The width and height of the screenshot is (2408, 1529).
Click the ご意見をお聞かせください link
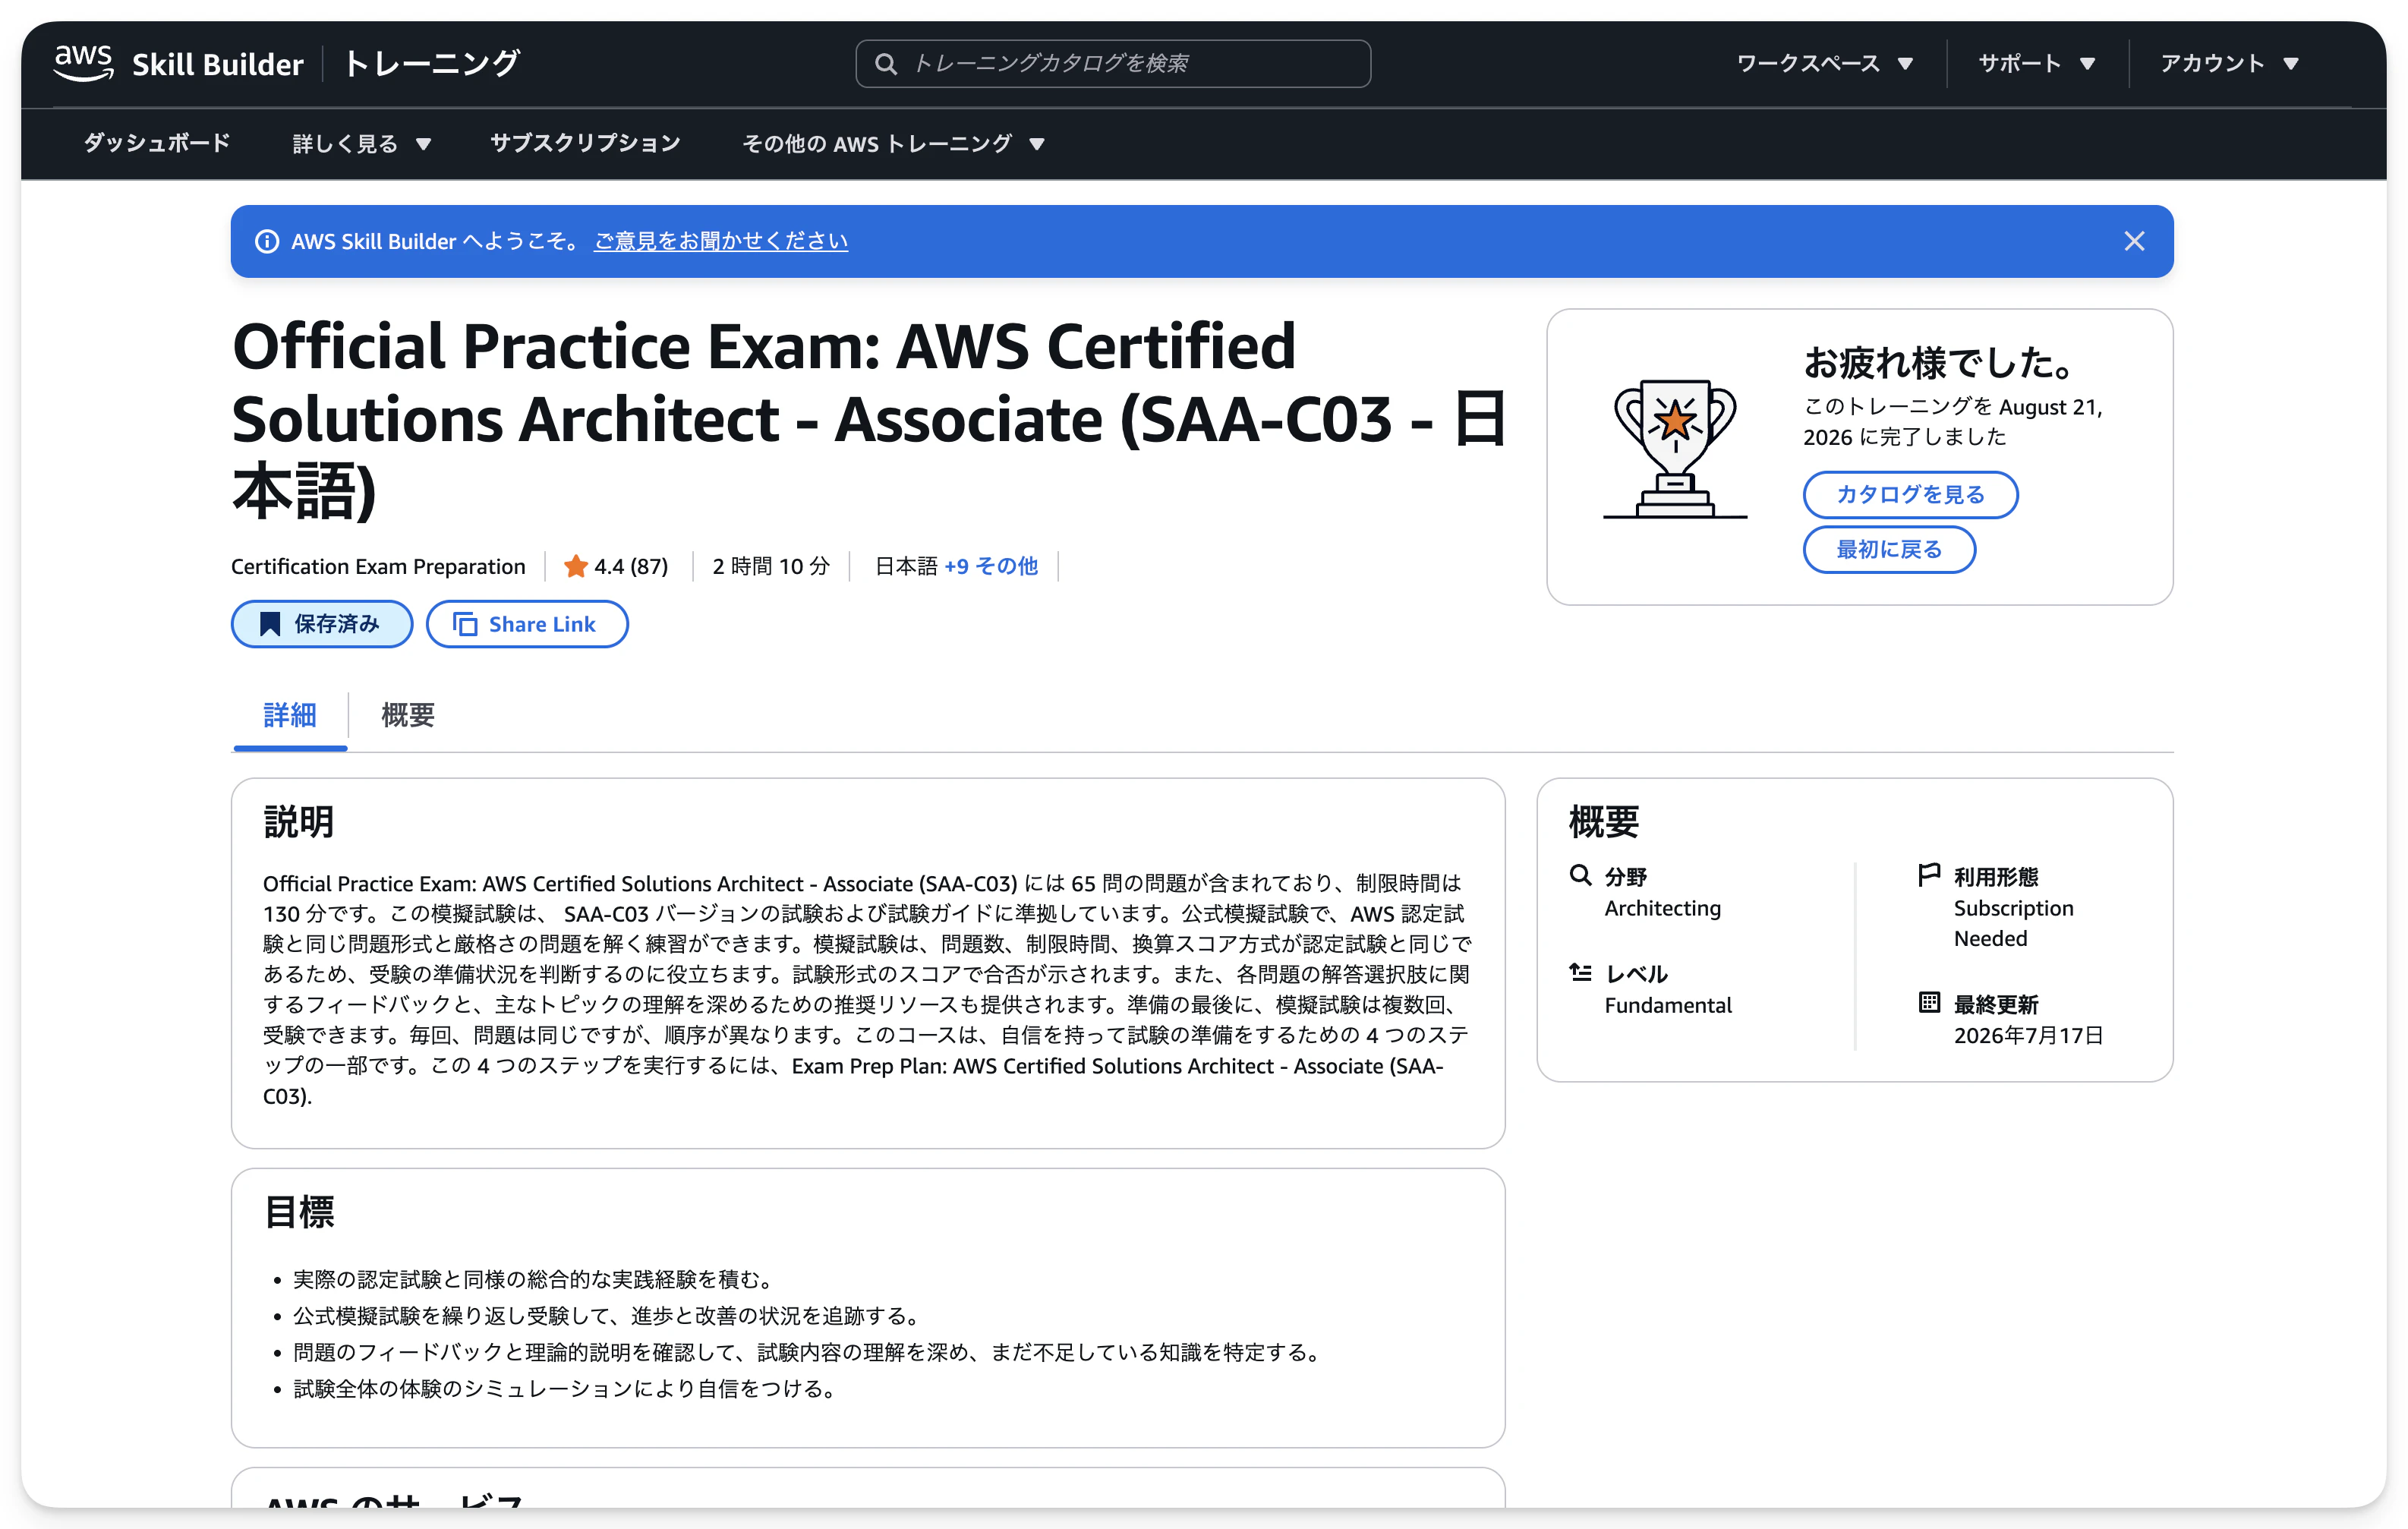[x=721, y=241]
